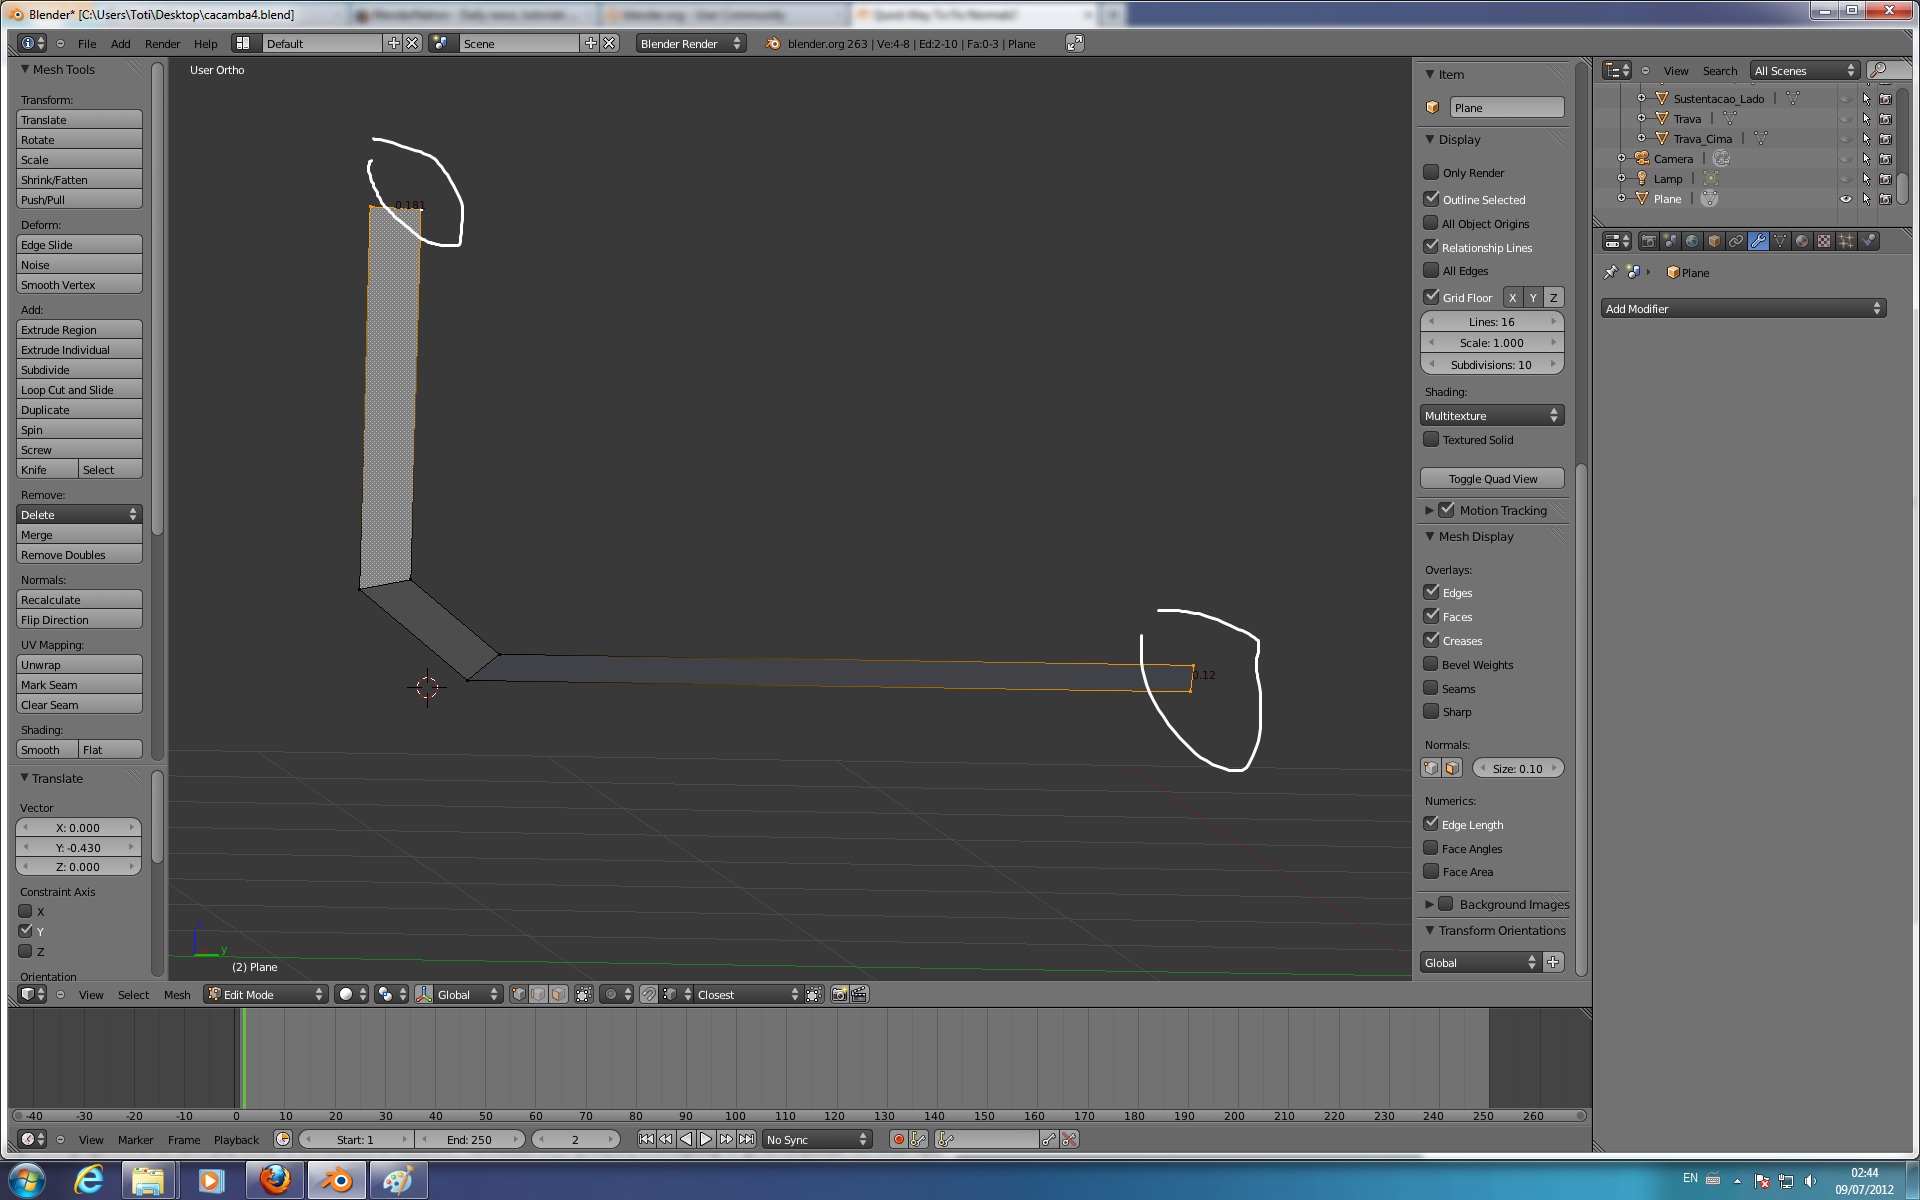The image size is (1920, 1200).
Task: Jump to first frame in timeline
Action: coord(646,1139)
